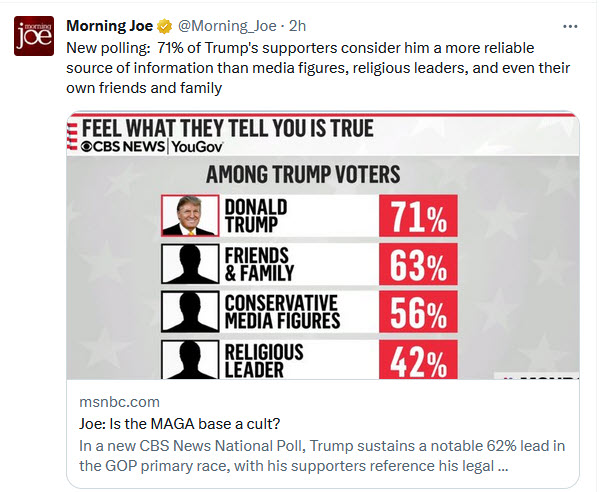Click the red 63% box
This screenshot has width=607, height=492.
pyautogui.click(x=418, y=264)
